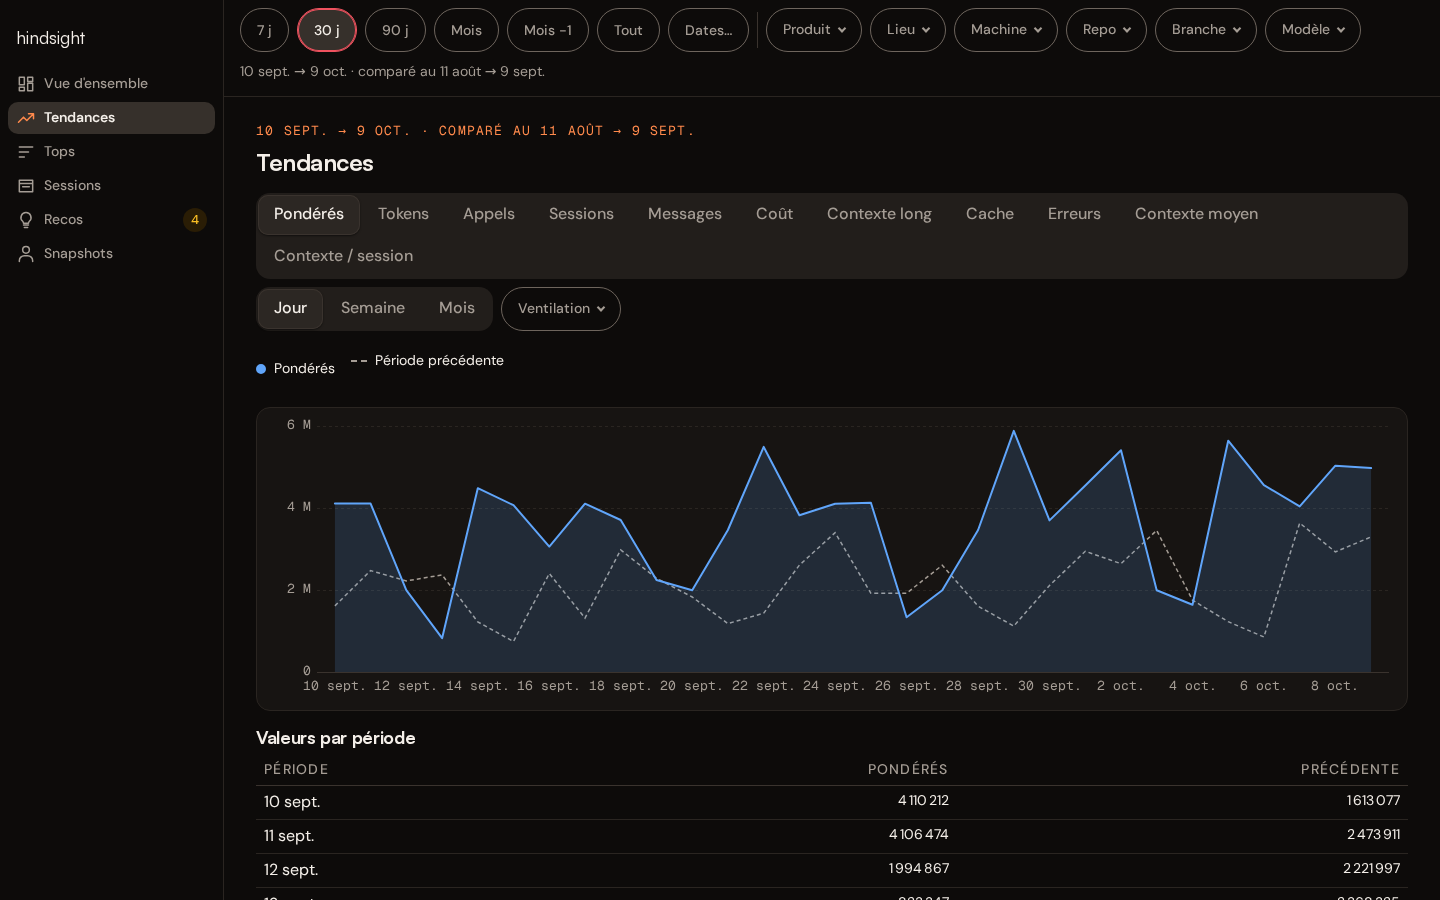Open the Branche filter dropdown
Screen dimensions: 1440x900
pyautogui.click(x=1206, y=30)
